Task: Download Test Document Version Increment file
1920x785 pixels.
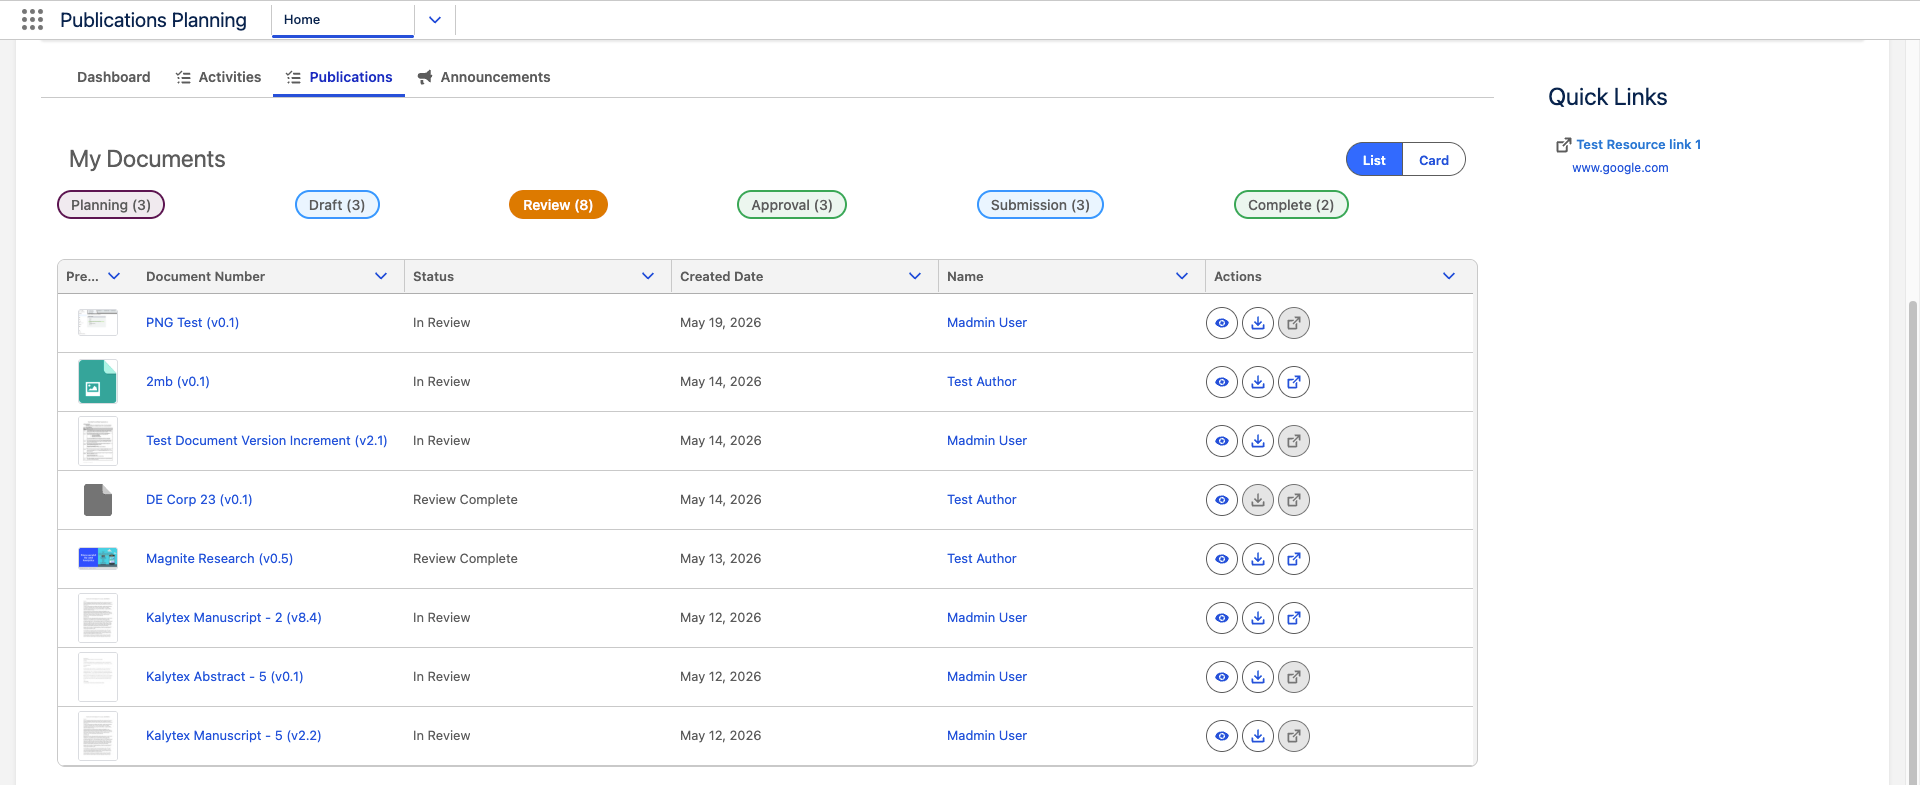Action: (1258, 441)
